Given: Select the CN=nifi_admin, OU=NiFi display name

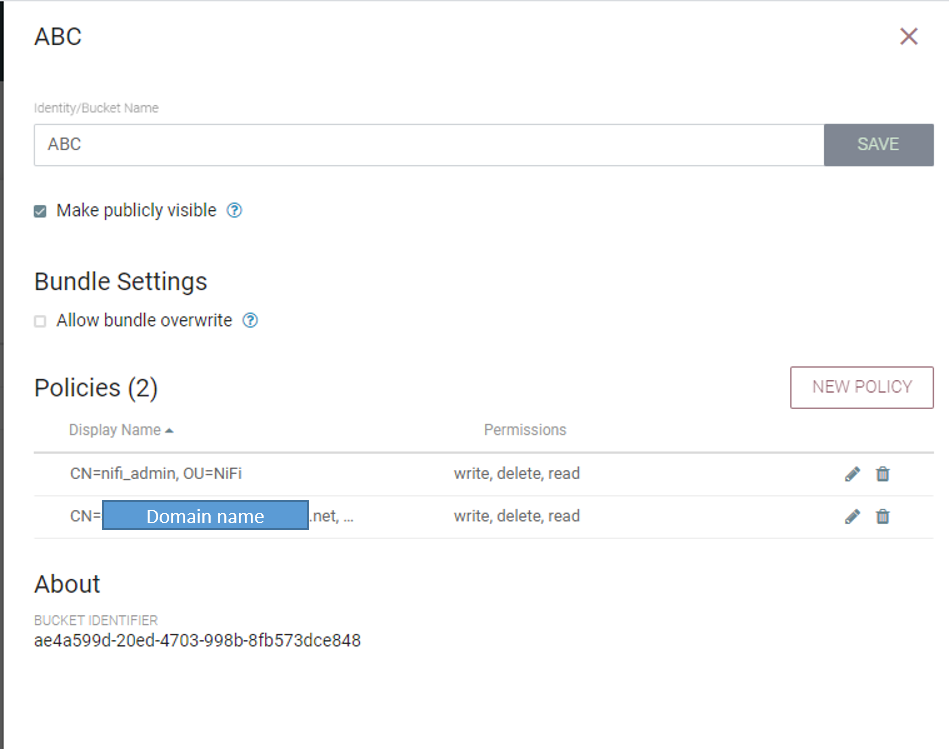Looking at the screenshot, I should click(x=156, y=473).
